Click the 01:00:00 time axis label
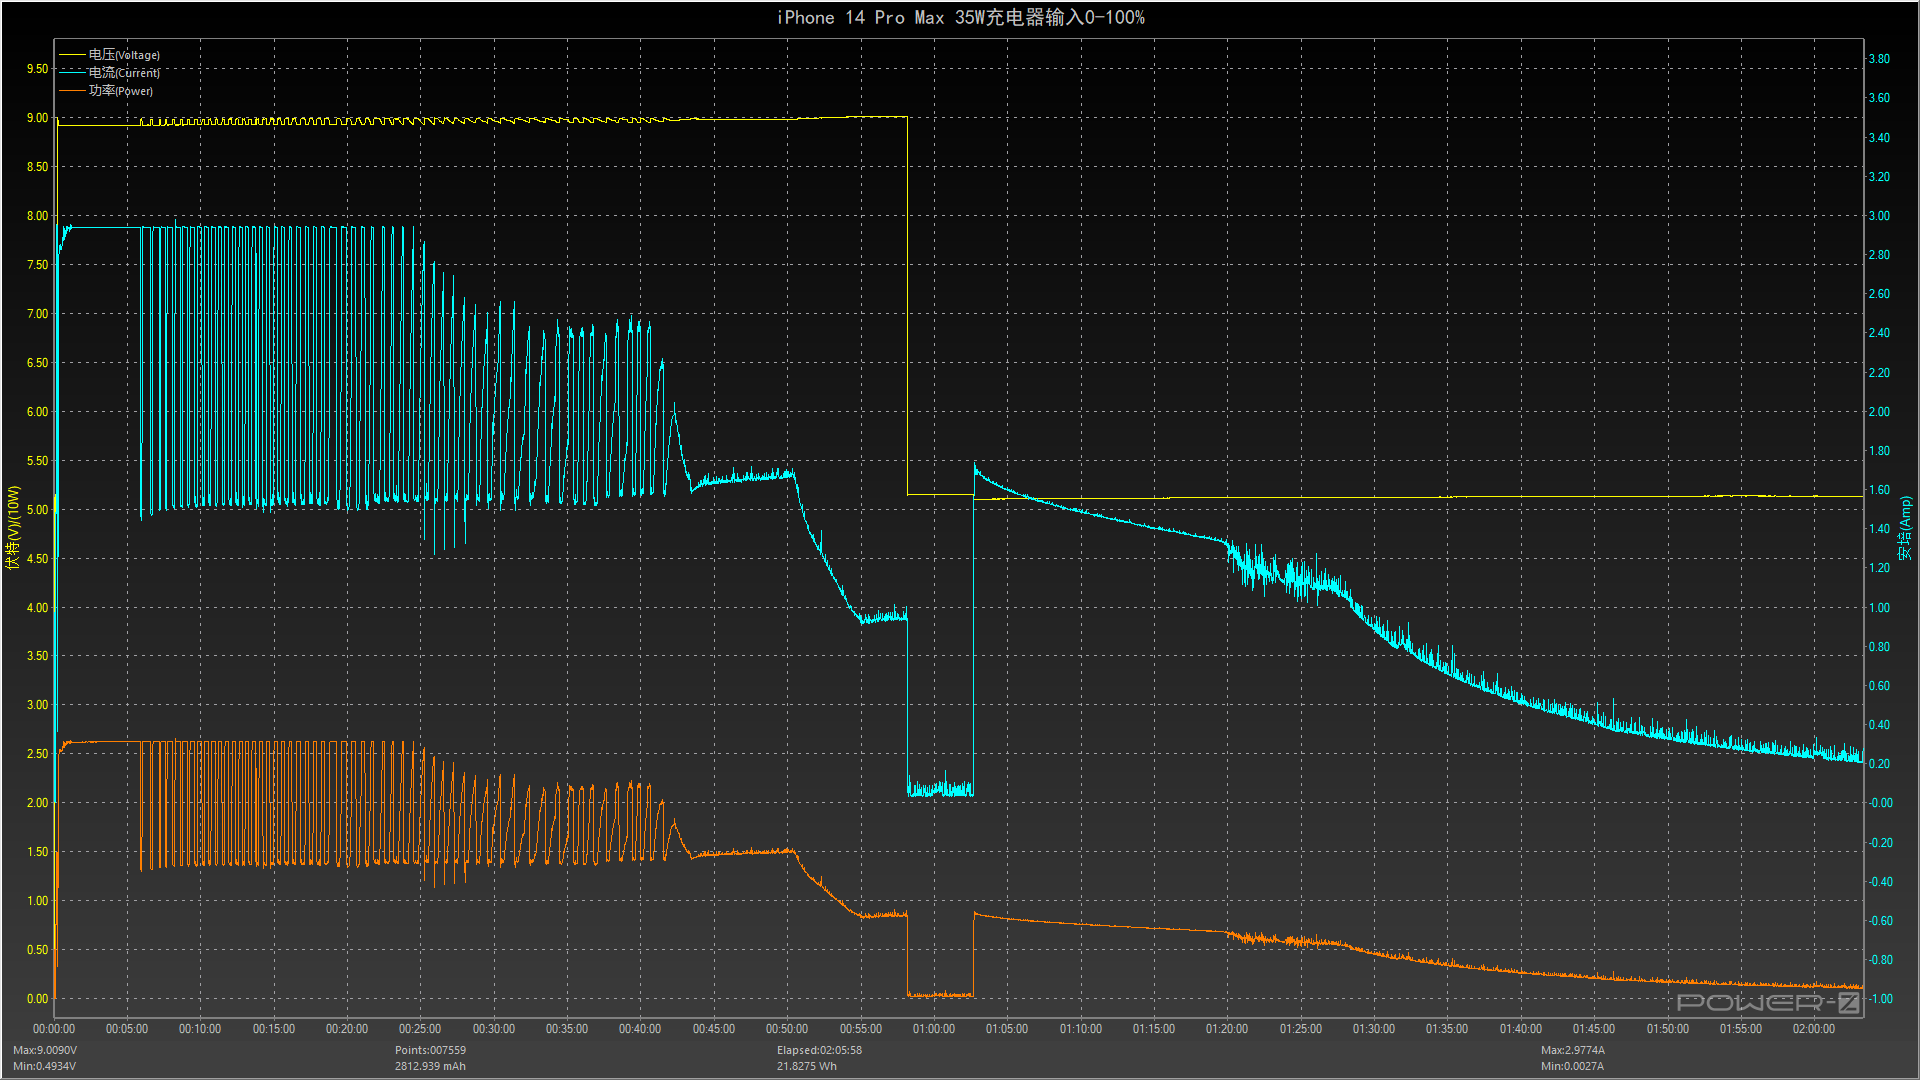 coord(934,1029)
